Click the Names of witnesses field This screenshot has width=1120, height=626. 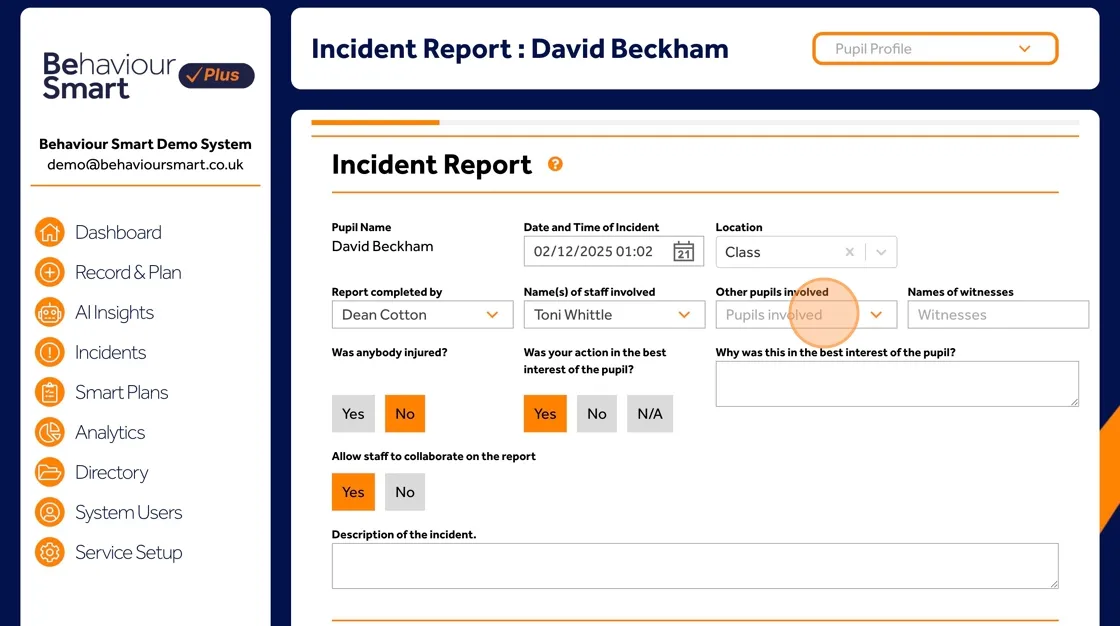point(997,314)
